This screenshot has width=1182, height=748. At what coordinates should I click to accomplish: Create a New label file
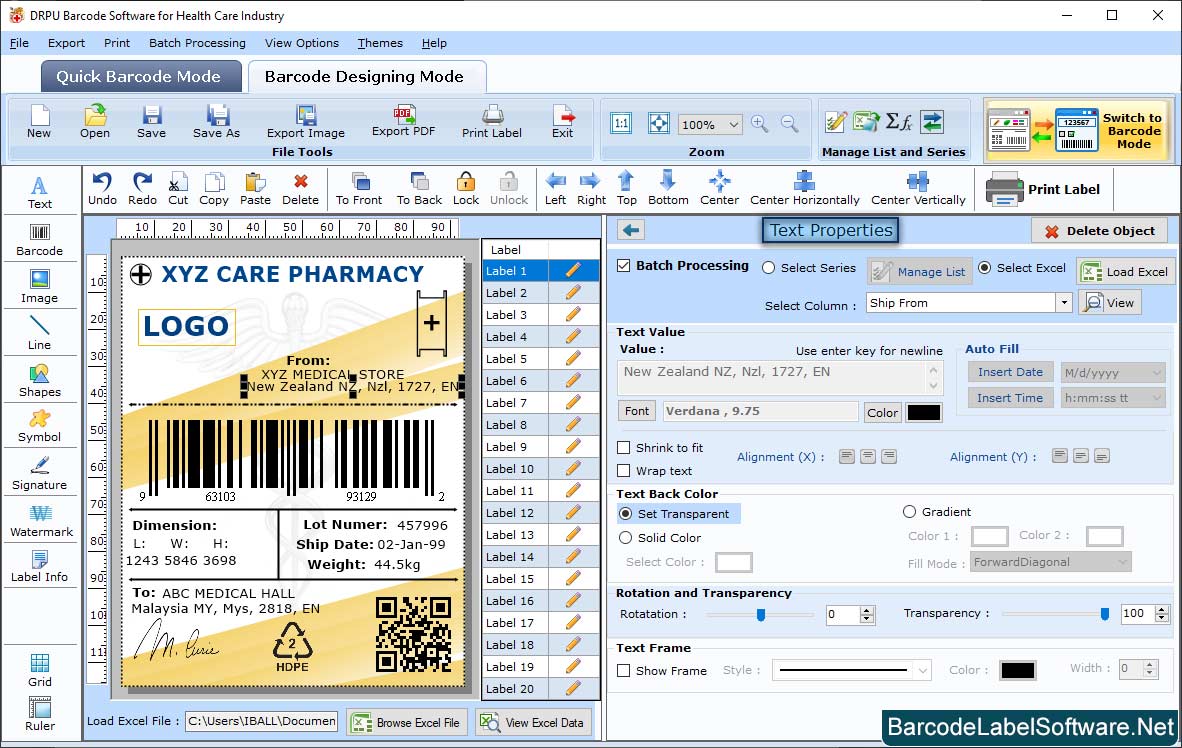pyautogui.click(x=39, y=121)
